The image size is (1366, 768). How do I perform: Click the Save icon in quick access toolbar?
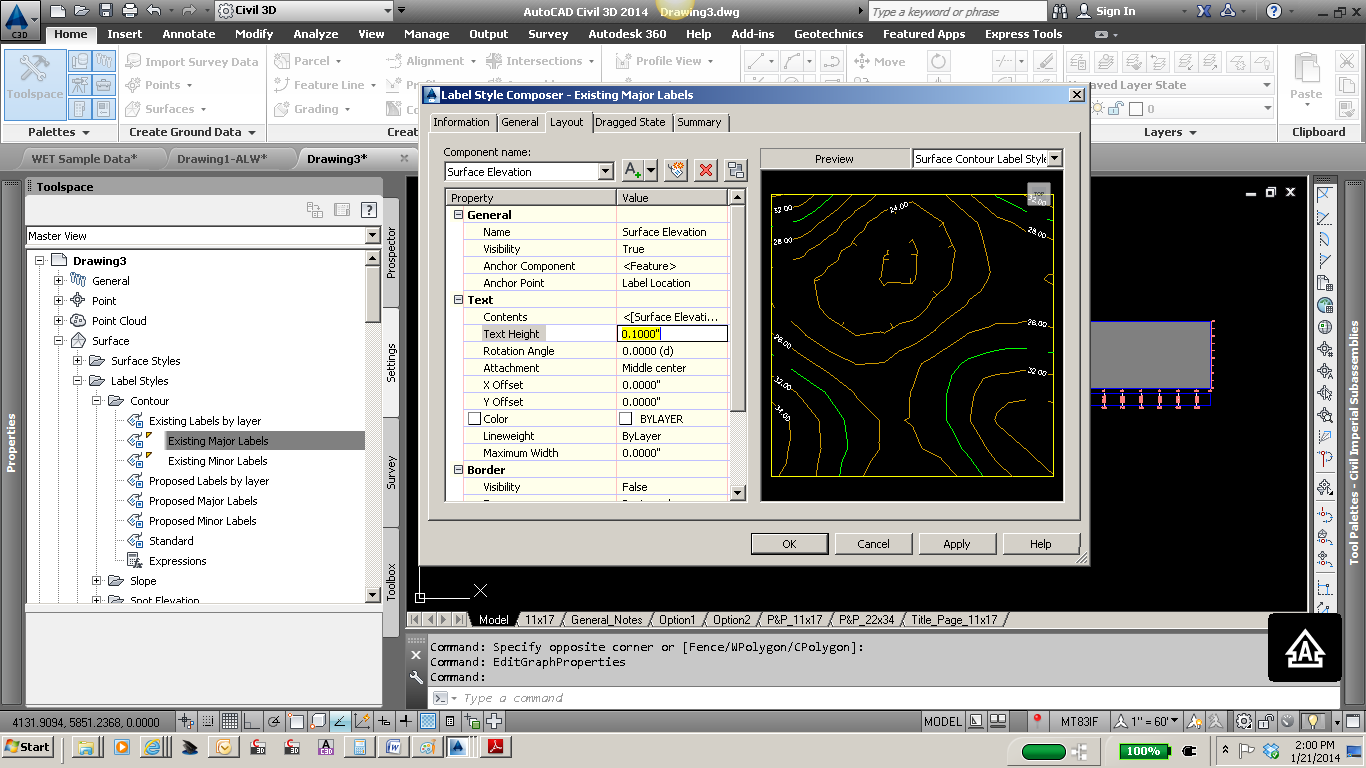[x=105, y=11]
